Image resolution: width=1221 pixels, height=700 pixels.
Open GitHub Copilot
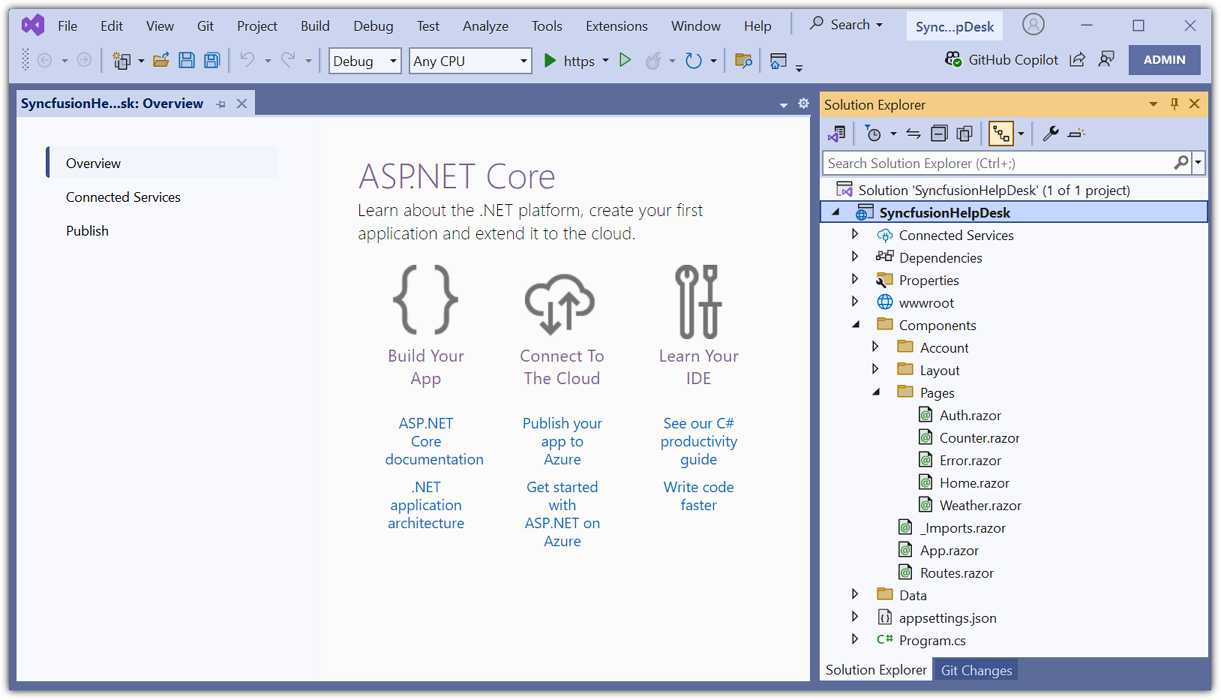[x=1001, y=60]
